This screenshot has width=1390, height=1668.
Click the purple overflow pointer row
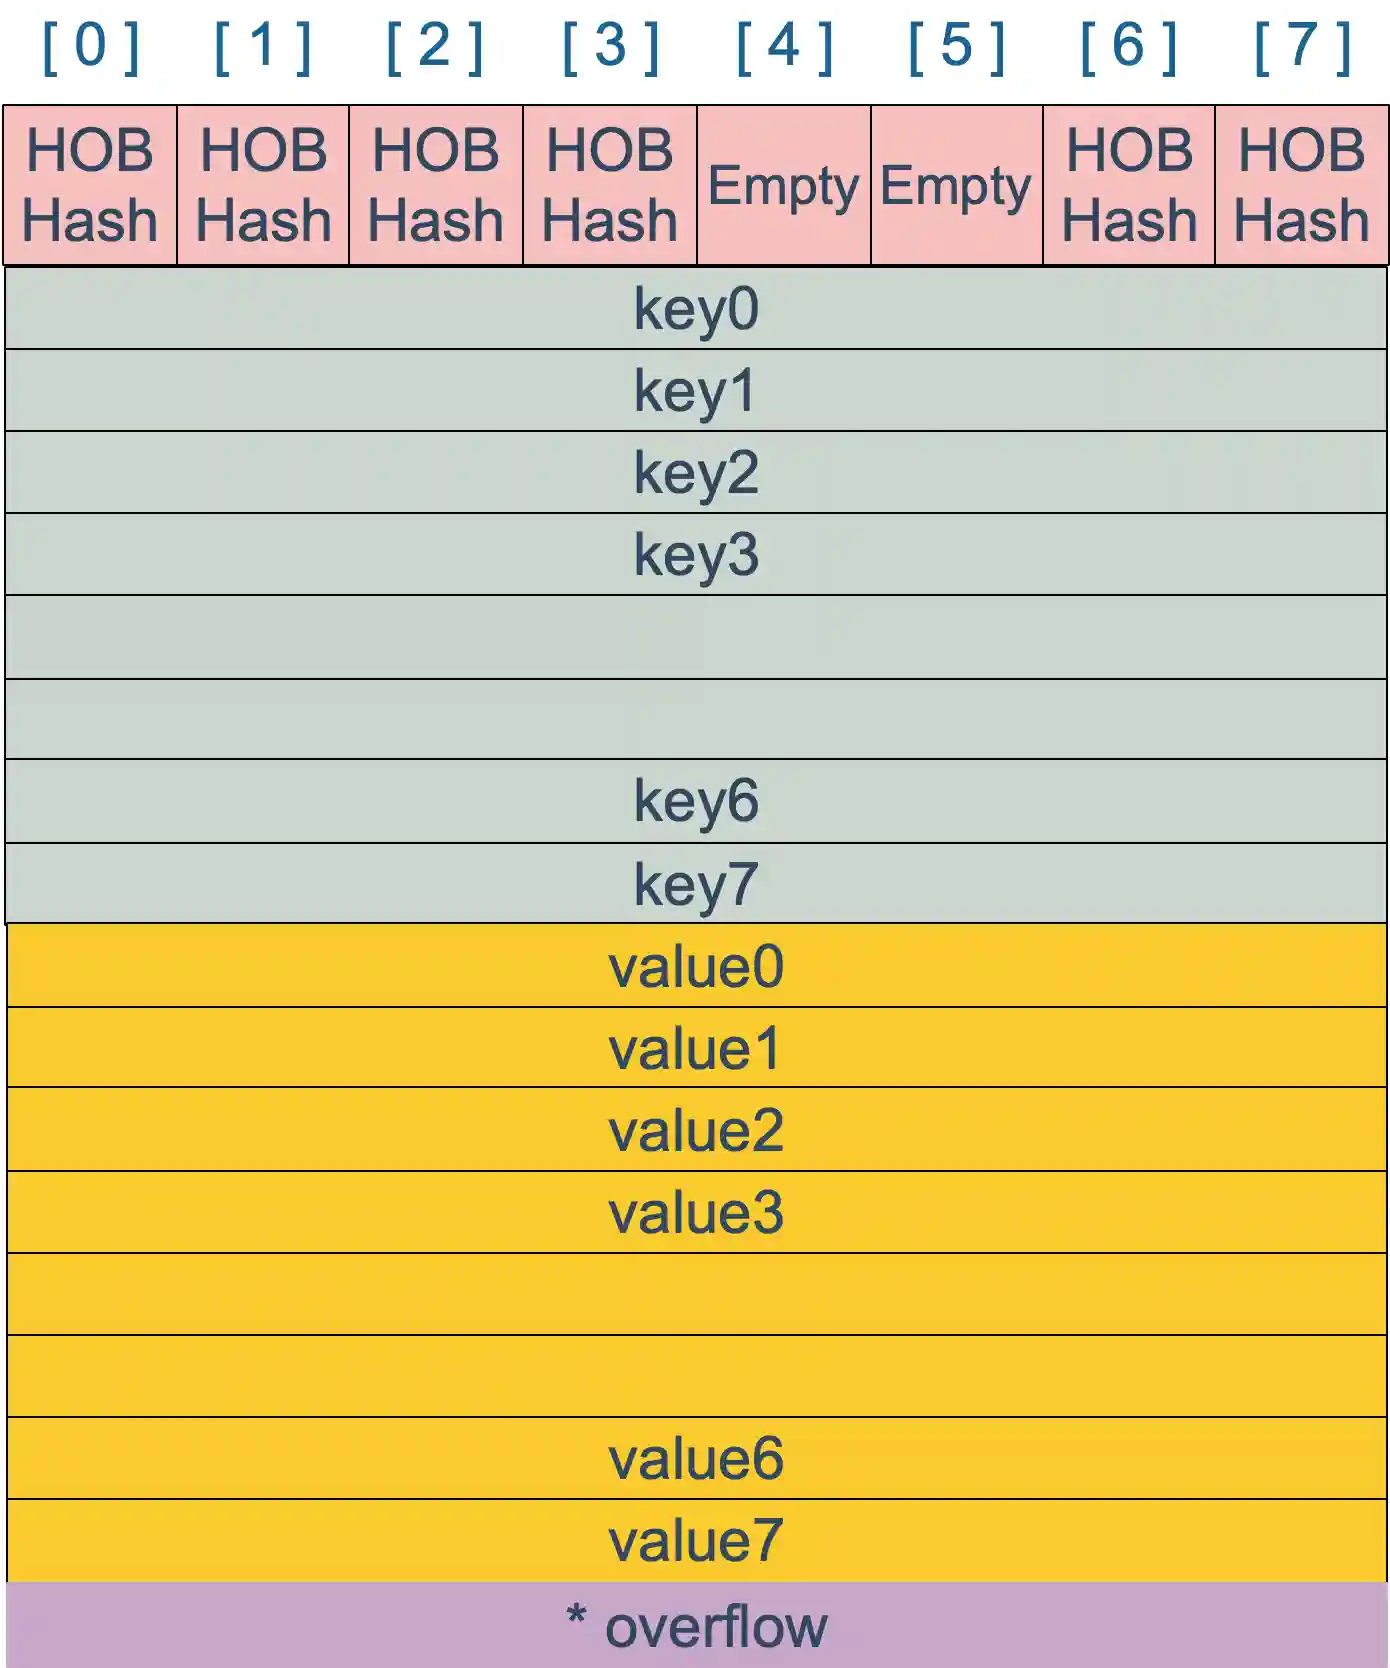(696, 1626)
